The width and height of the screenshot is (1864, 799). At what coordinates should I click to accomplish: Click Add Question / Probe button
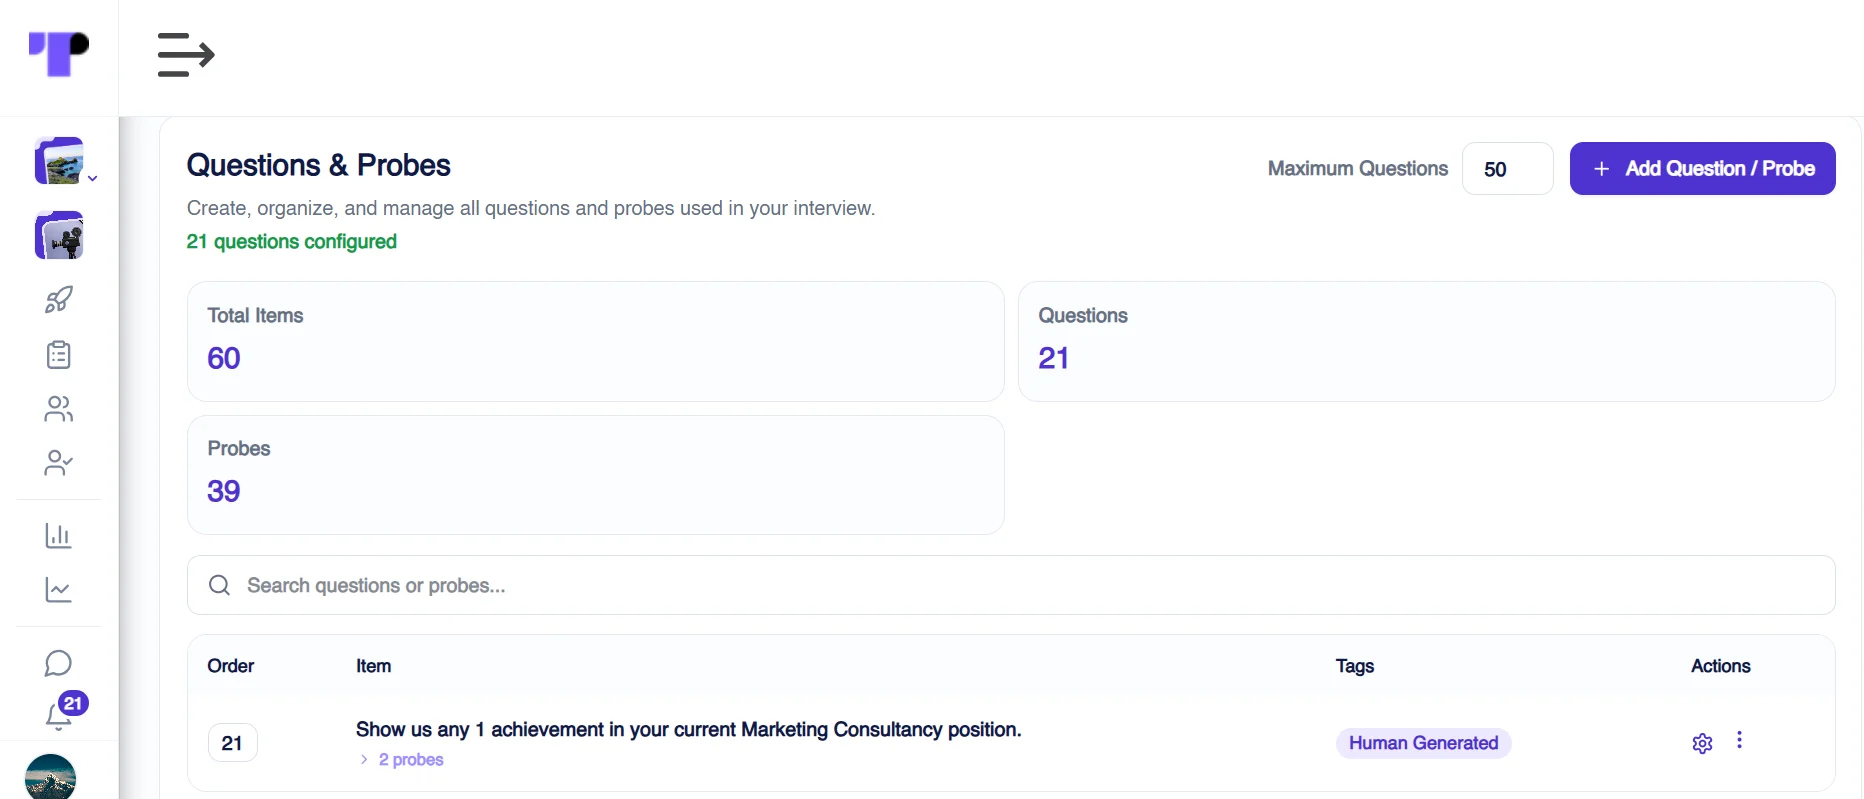1702,169
